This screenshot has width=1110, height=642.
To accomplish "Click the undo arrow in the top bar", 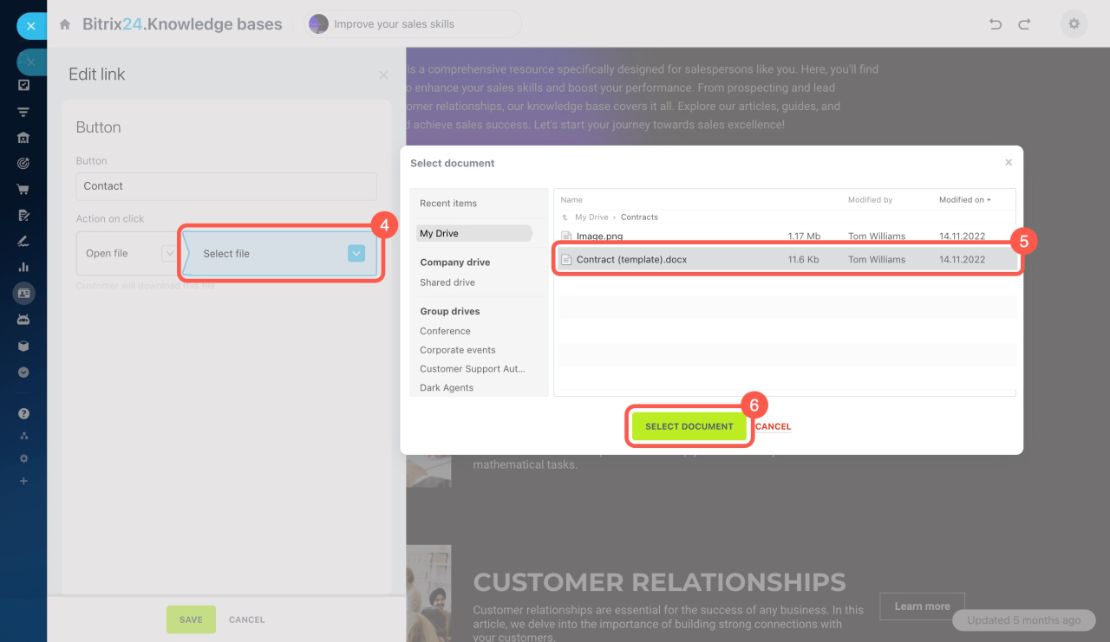I will tap(995, 24).
